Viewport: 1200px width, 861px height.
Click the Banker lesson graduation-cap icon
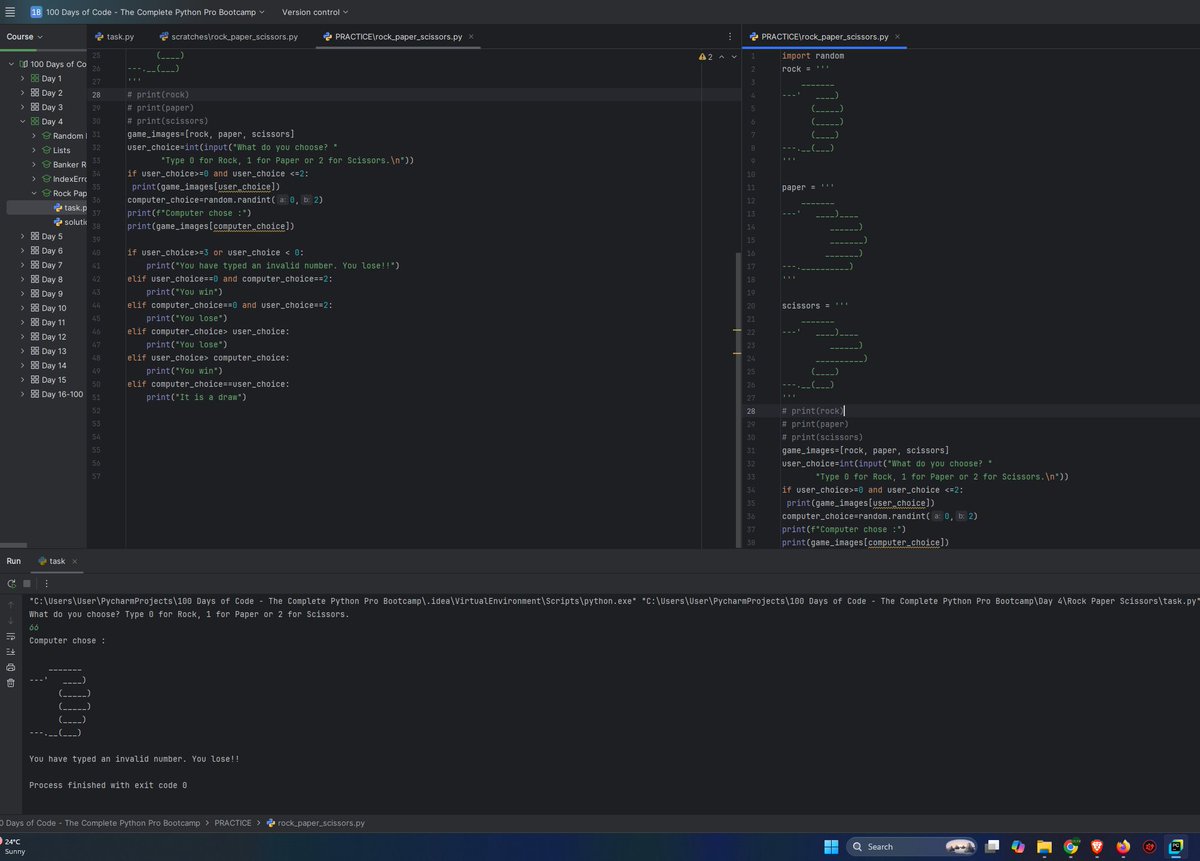[46, 165]
